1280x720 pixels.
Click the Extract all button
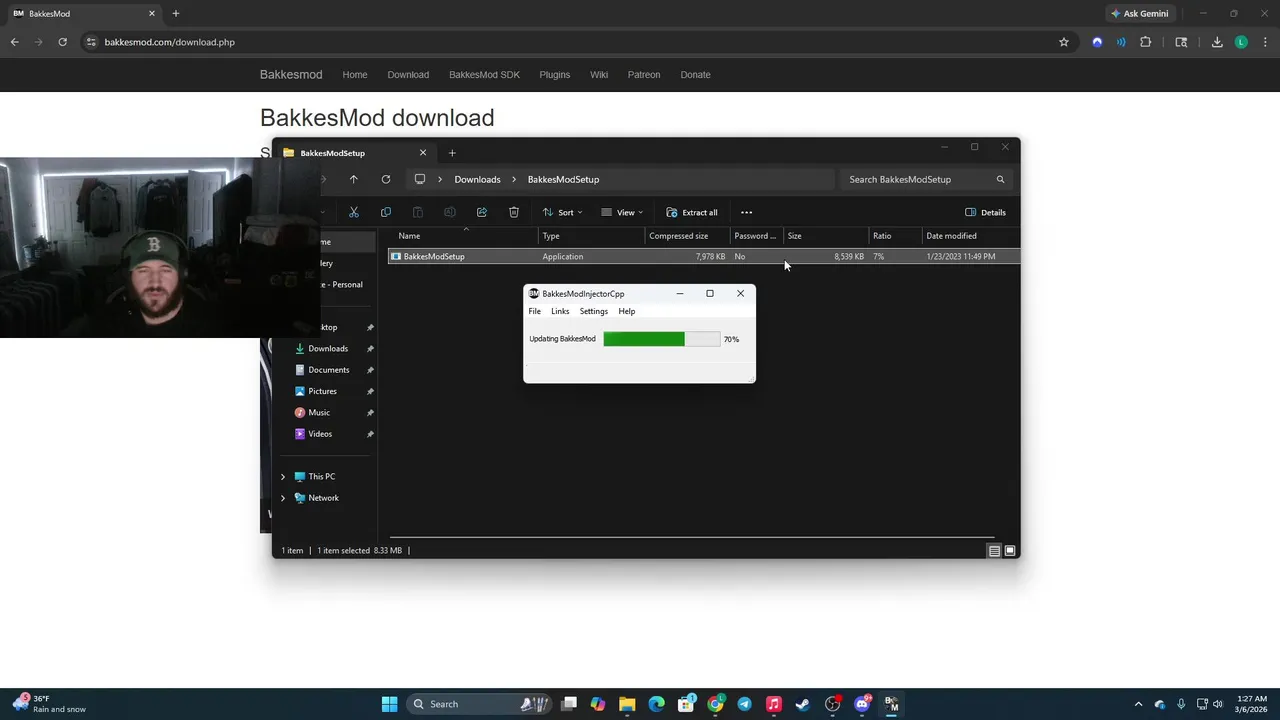coord(692,212)
